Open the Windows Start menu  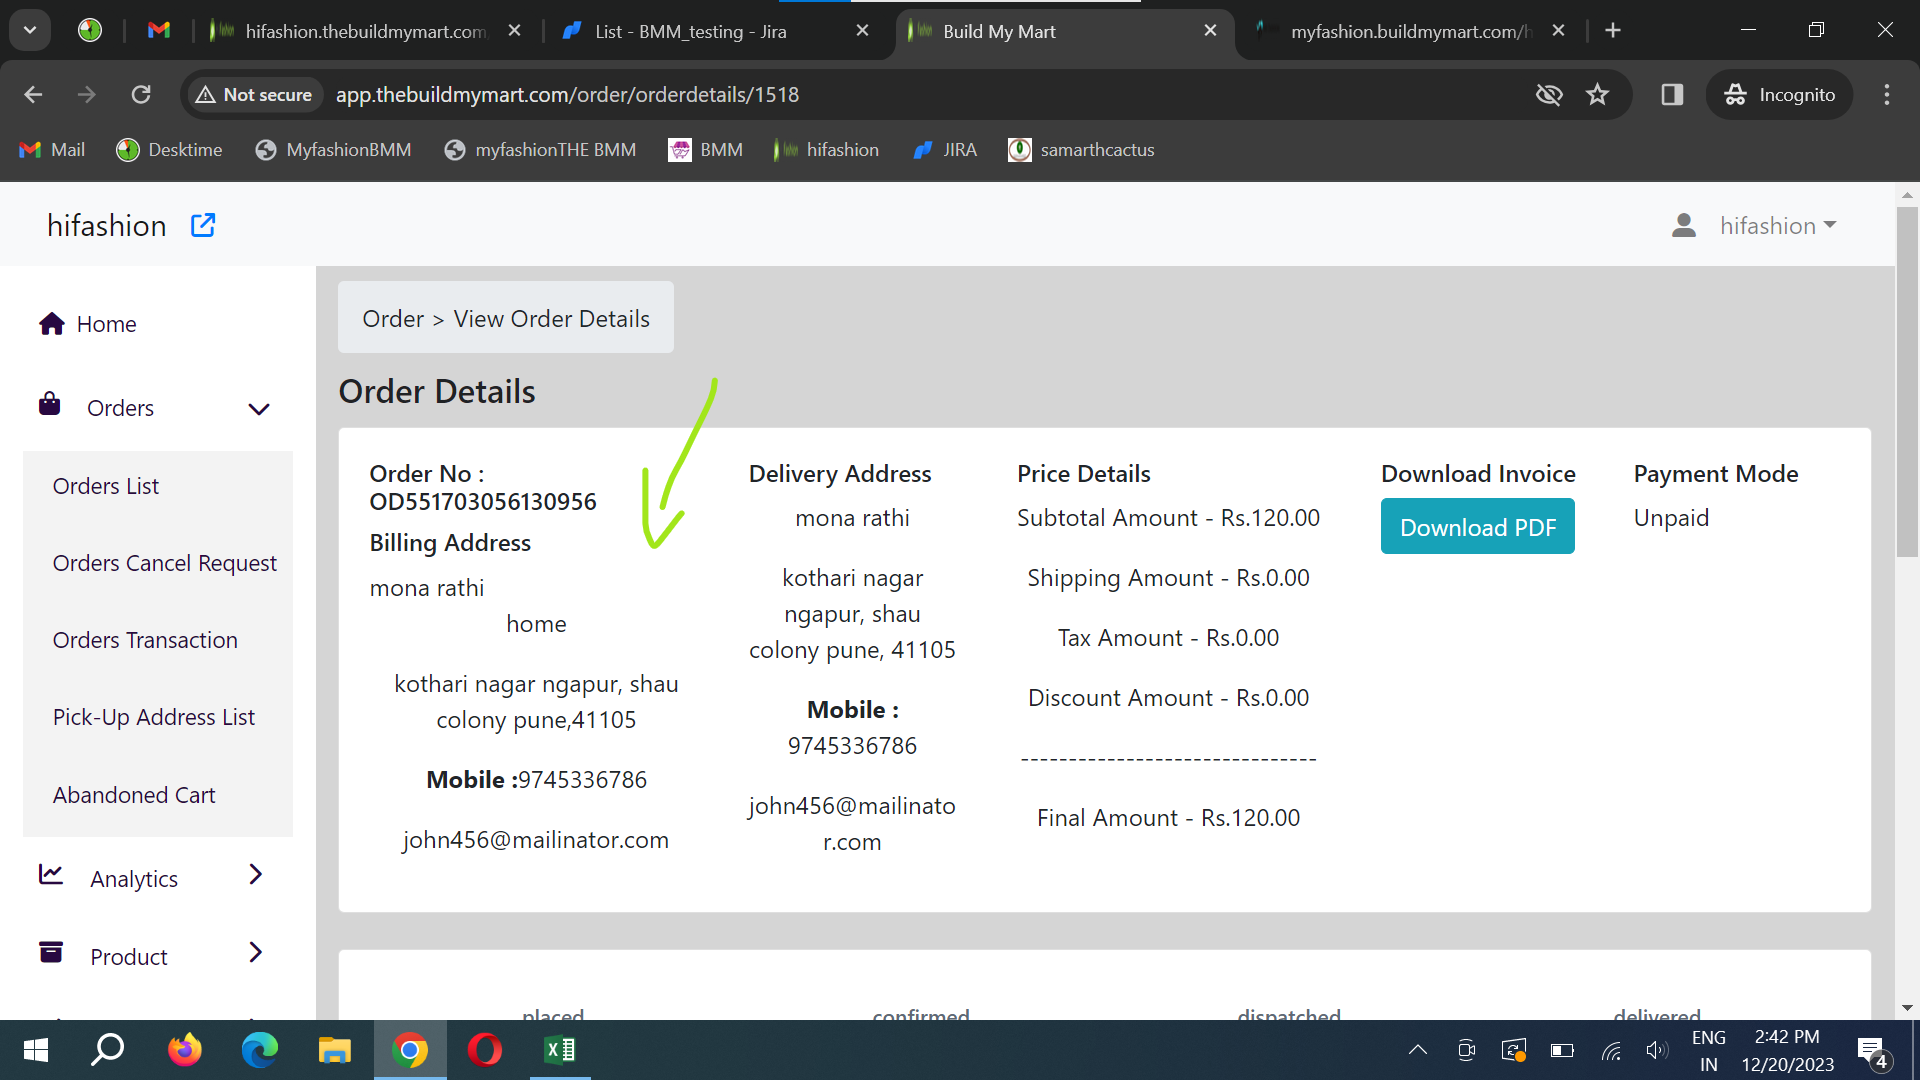coord(35,1050)
